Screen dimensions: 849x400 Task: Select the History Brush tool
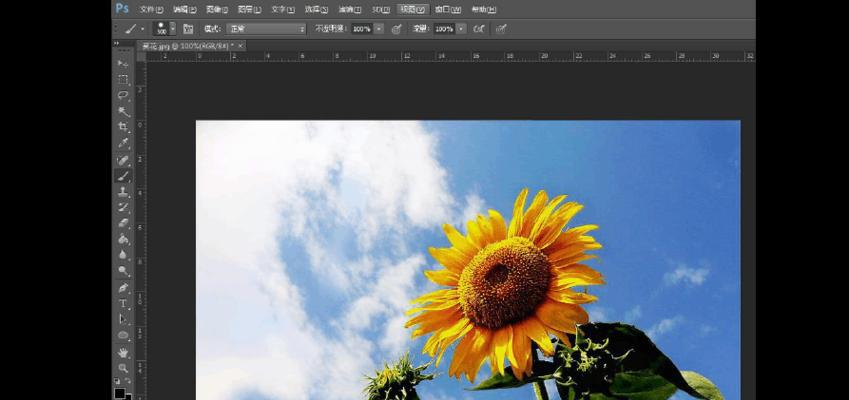pos(123,207)
